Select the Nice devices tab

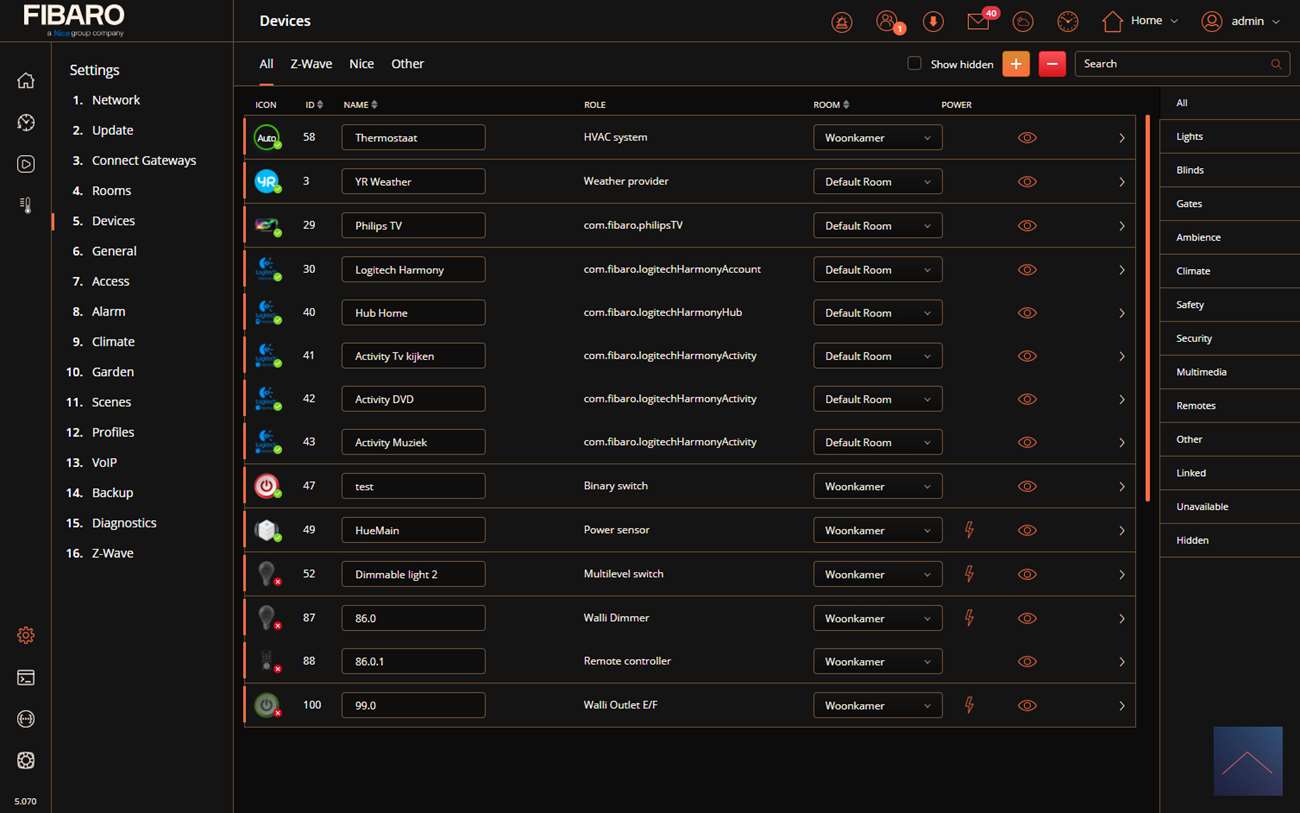[361, 64]
